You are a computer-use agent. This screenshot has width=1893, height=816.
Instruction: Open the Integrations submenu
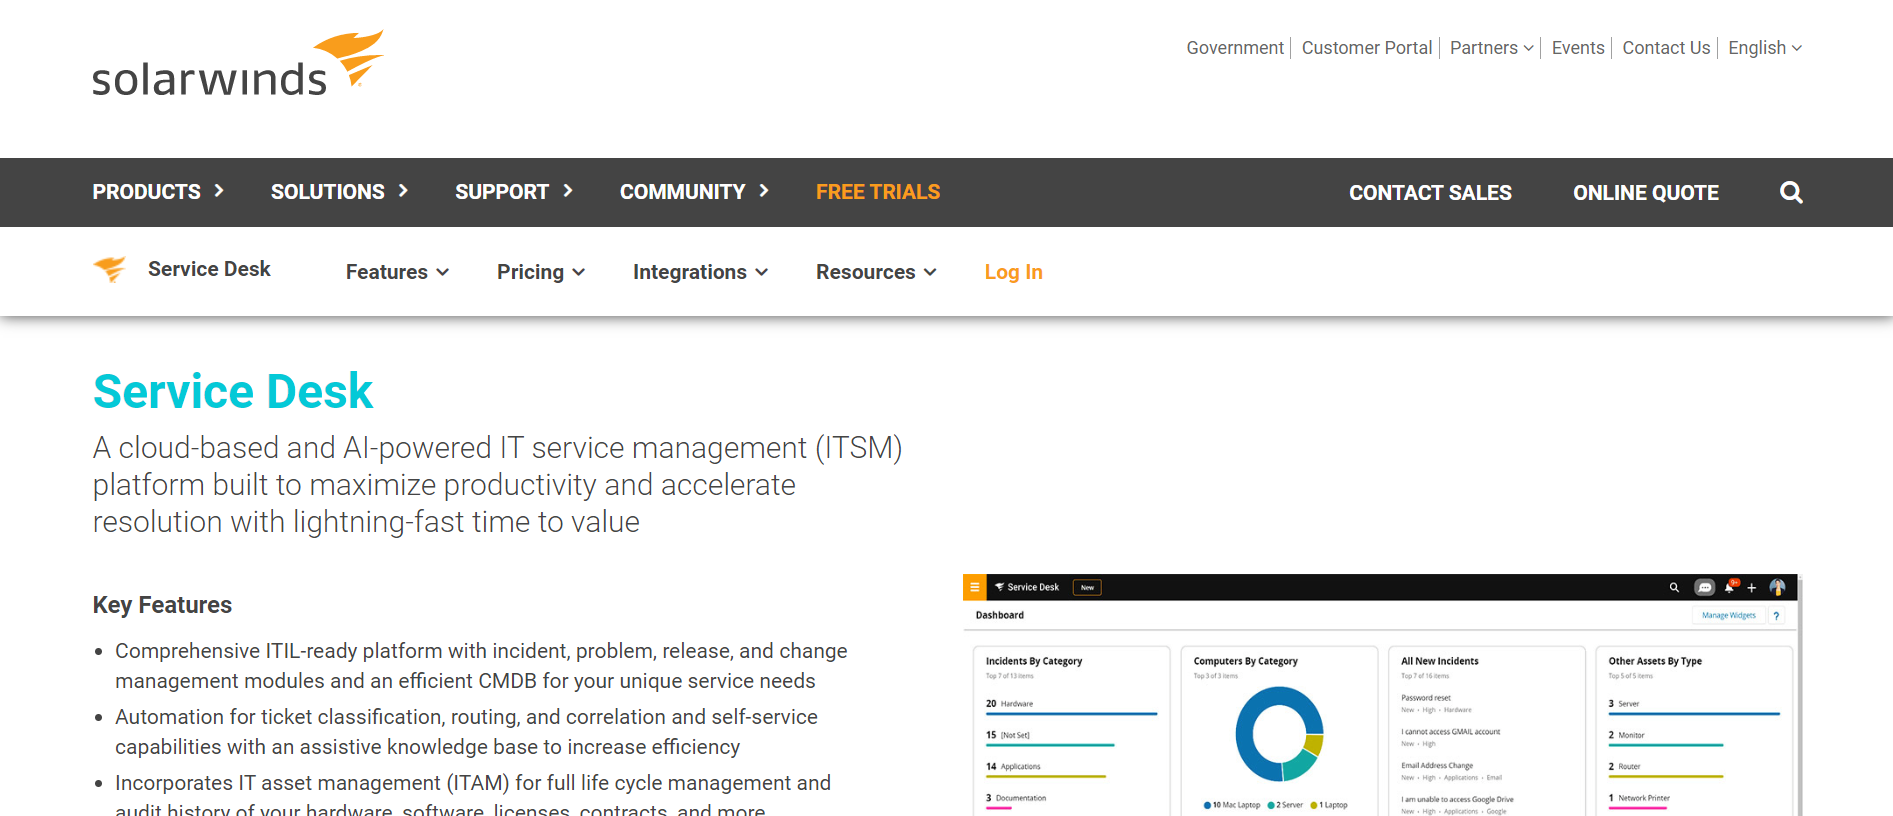click(700, 272)
